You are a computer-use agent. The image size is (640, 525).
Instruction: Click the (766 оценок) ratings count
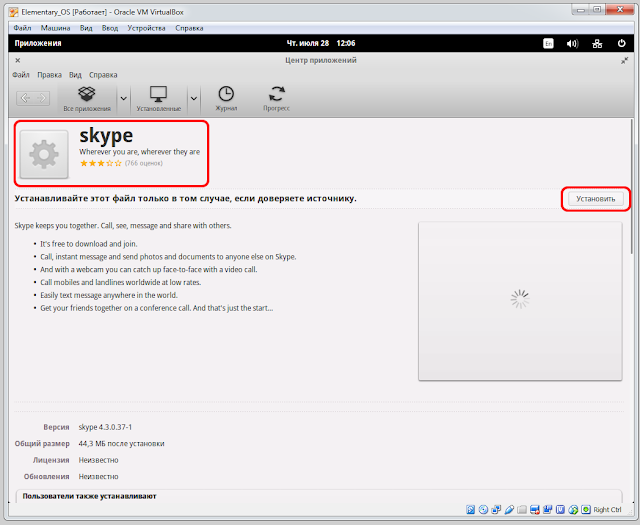pos(144,163)
